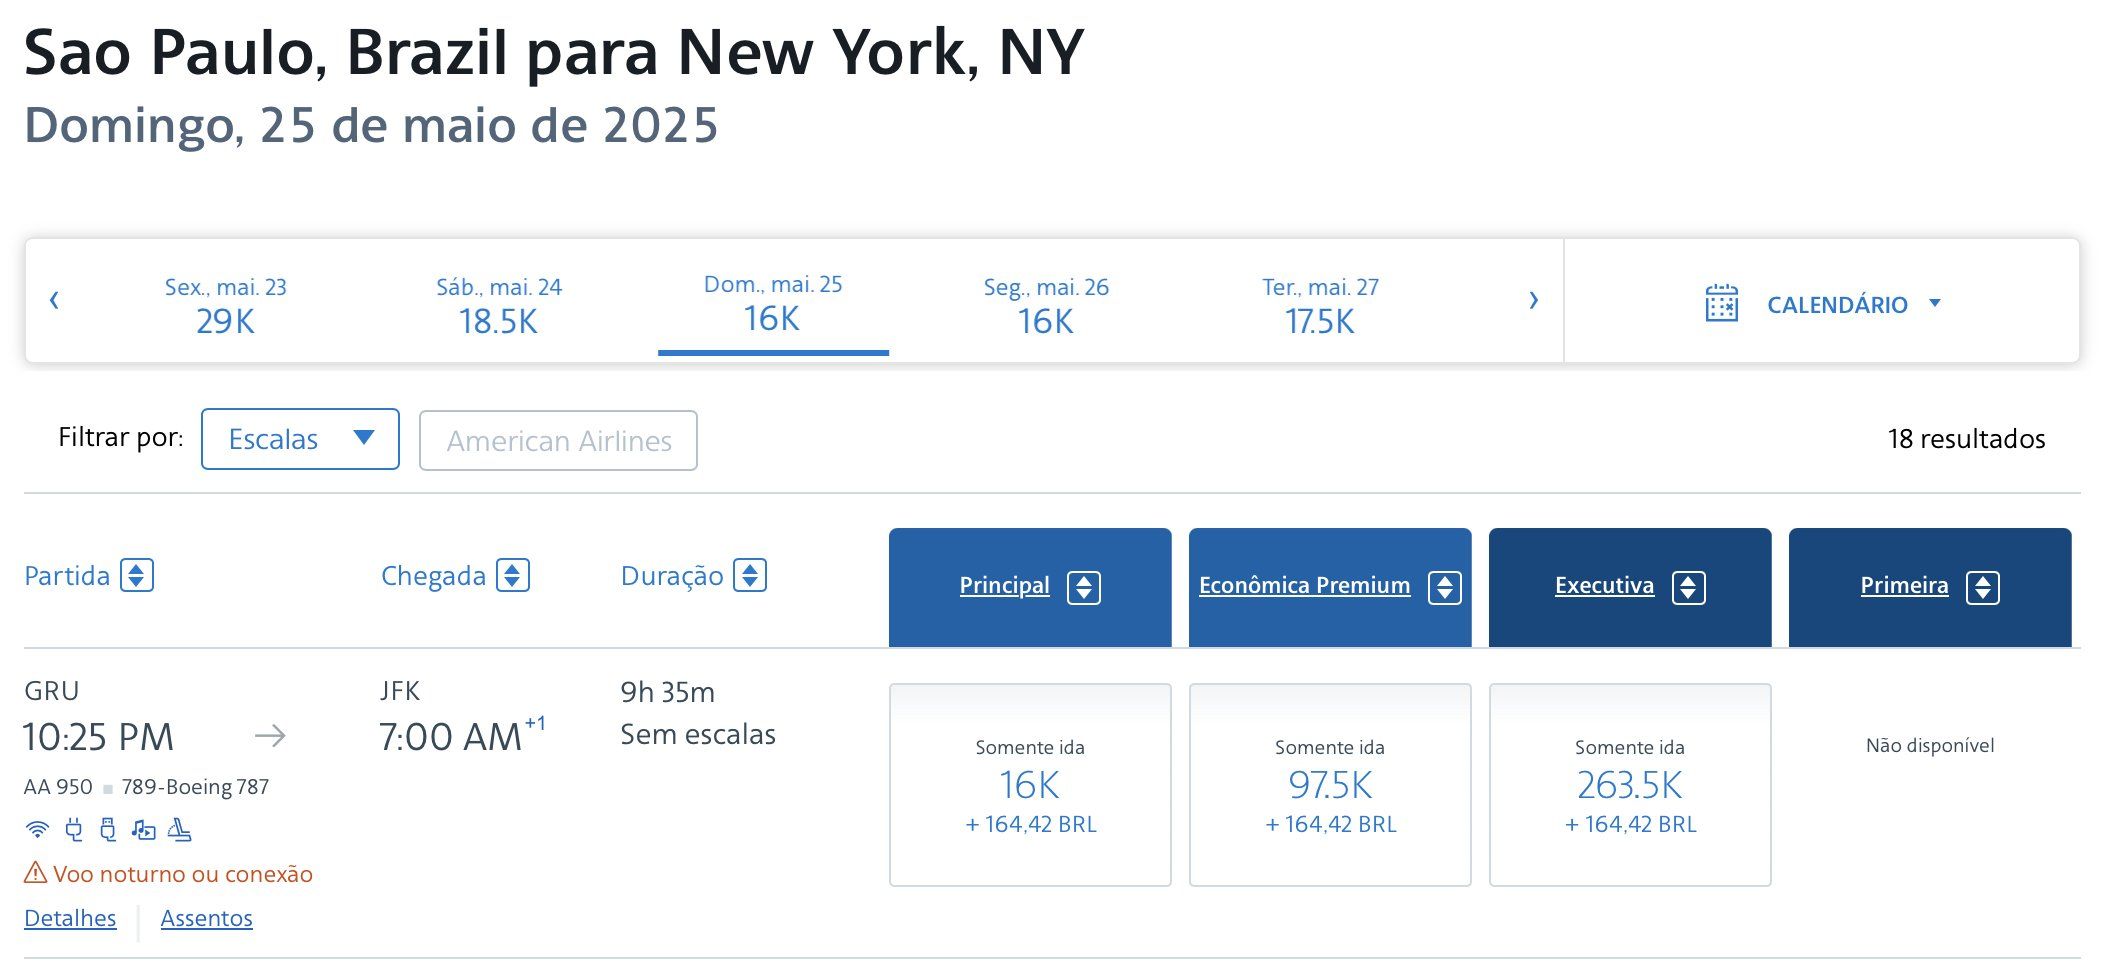This screenshot has height=972, width=2104.
Task: Click the Sem escalas text
Action: click(x=698, y=735)
